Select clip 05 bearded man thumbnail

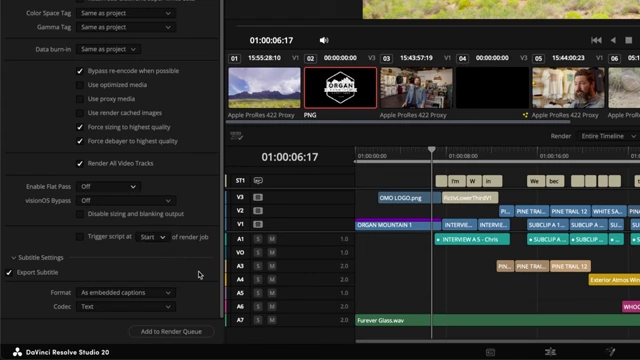(568, 88)
